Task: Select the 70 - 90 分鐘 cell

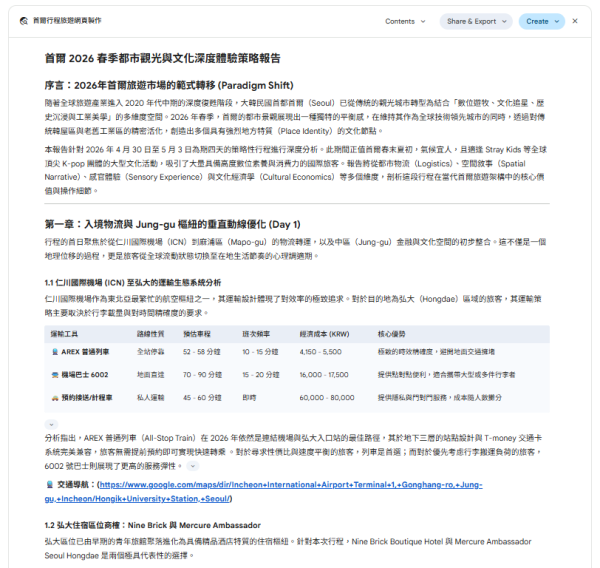Action: [x=202, y=375]
